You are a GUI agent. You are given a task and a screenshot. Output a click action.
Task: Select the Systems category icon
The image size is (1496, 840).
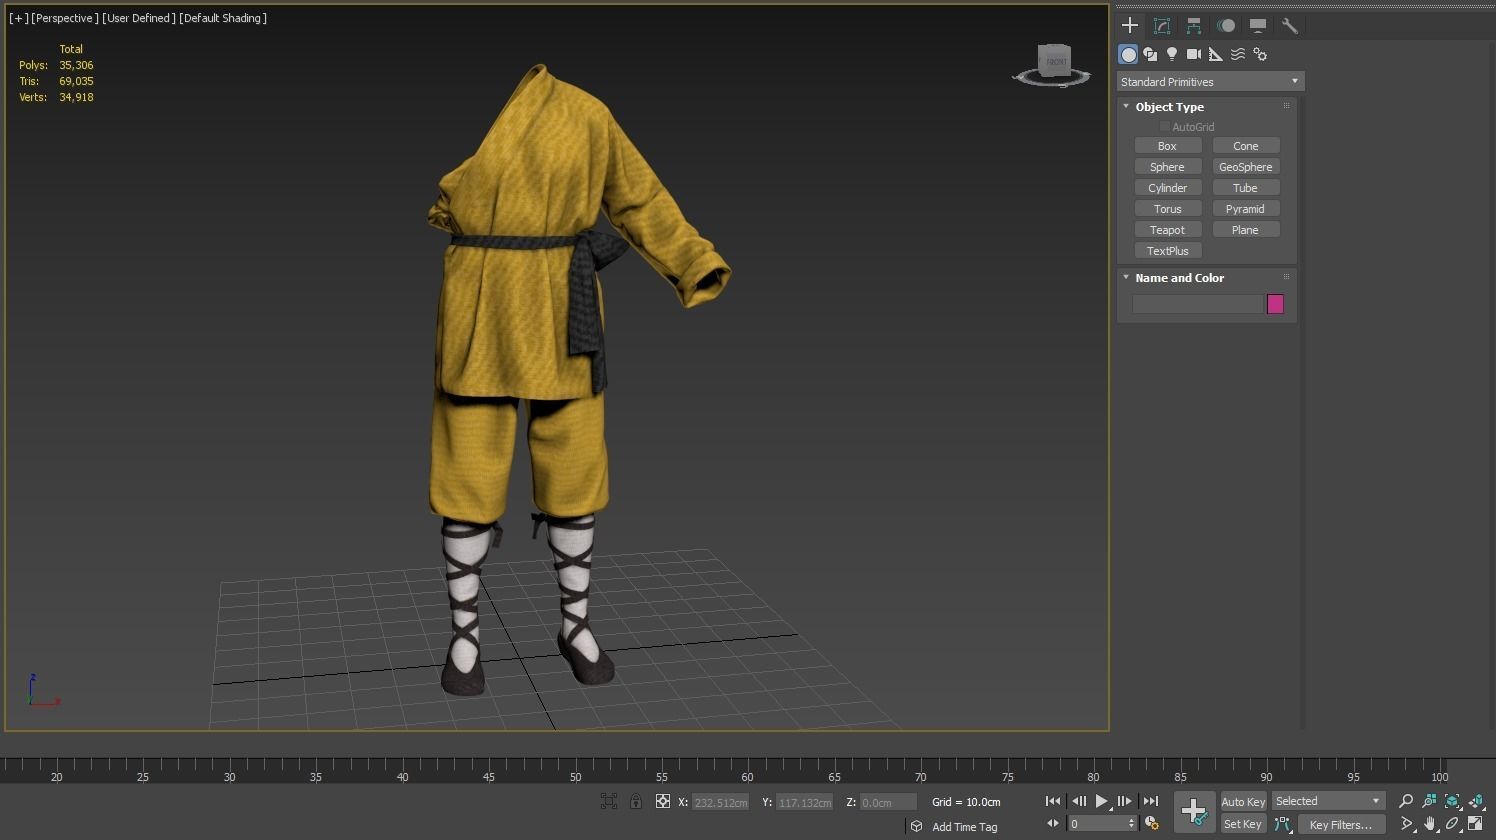click(x=1260, y=54)
